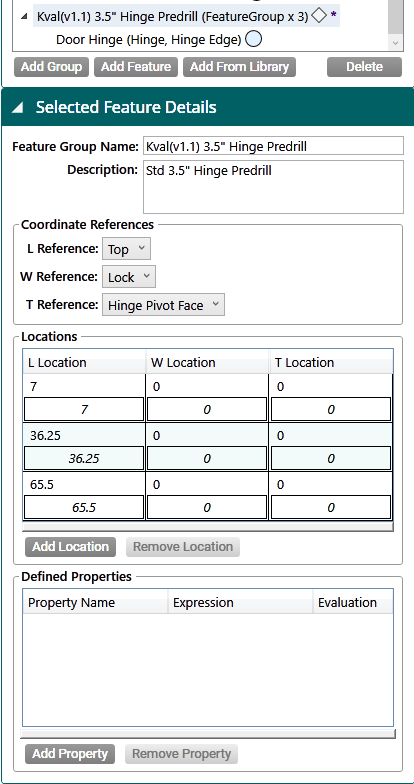Edit L Location field with italic 36.25
The width and height of the screenshot is (414, 784).
pos(84,458)
